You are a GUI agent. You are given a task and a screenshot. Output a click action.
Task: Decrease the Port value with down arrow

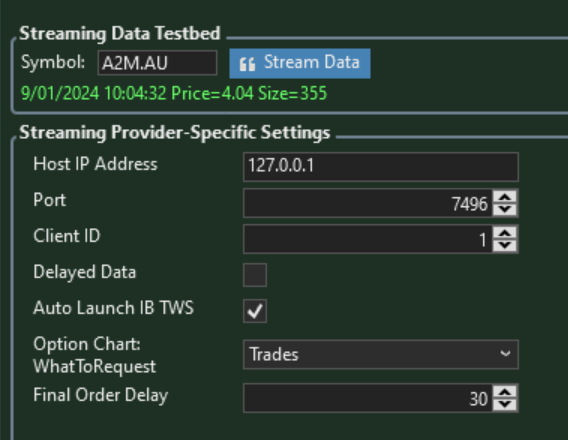(x=505, y=209)
